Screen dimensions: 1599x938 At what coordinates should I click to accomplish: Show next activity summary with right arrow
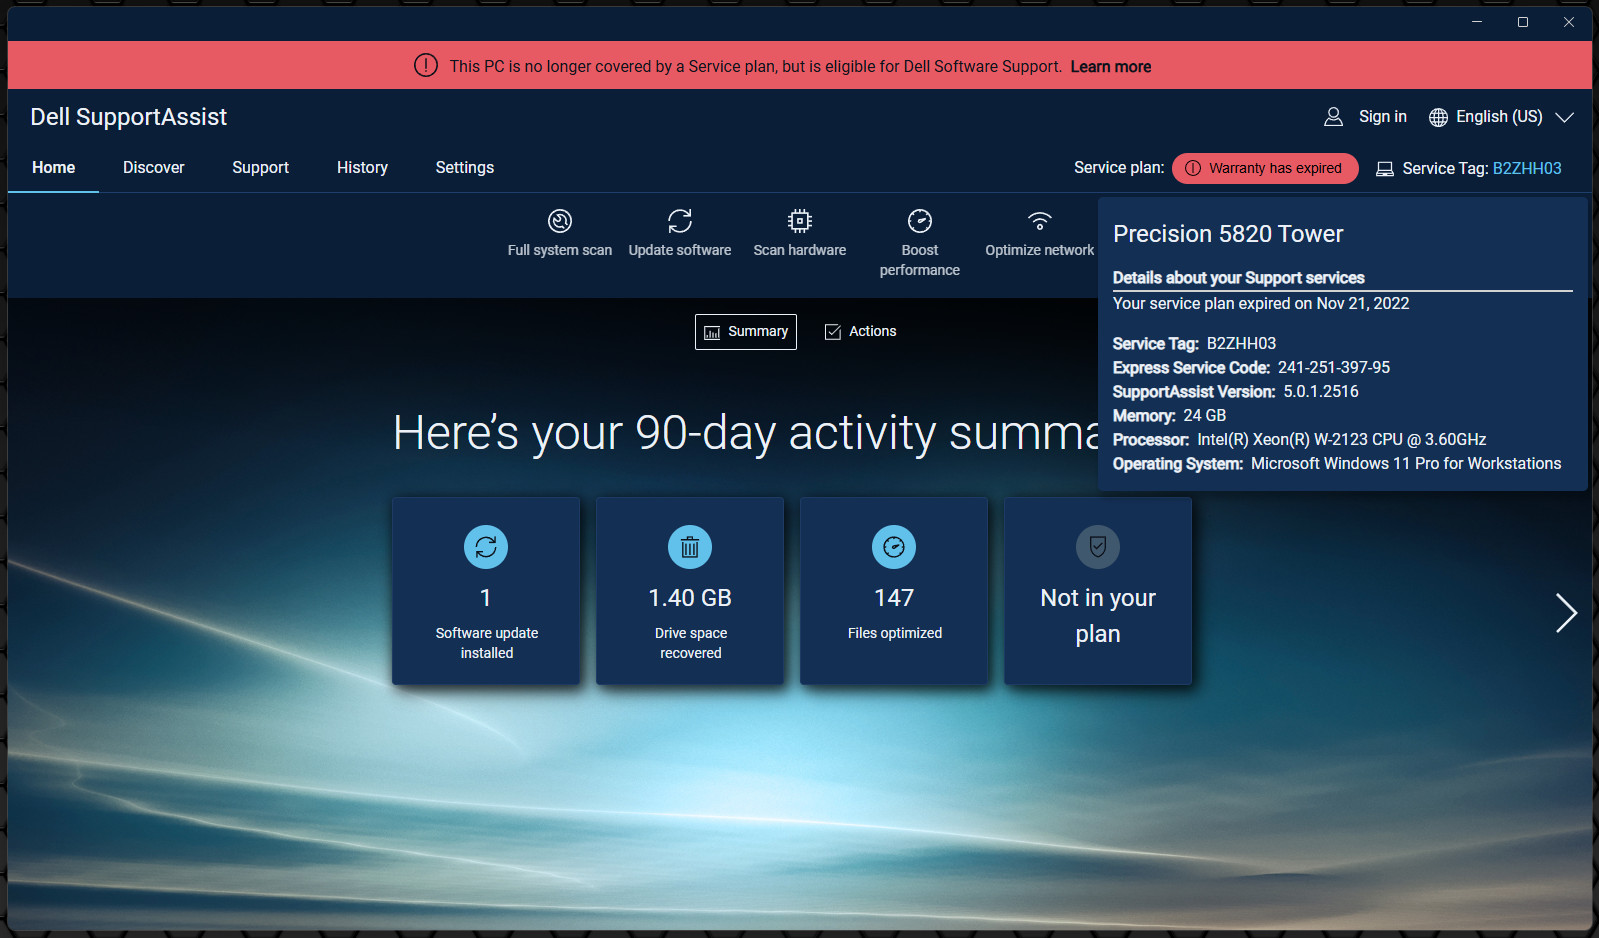(1566, 613)
